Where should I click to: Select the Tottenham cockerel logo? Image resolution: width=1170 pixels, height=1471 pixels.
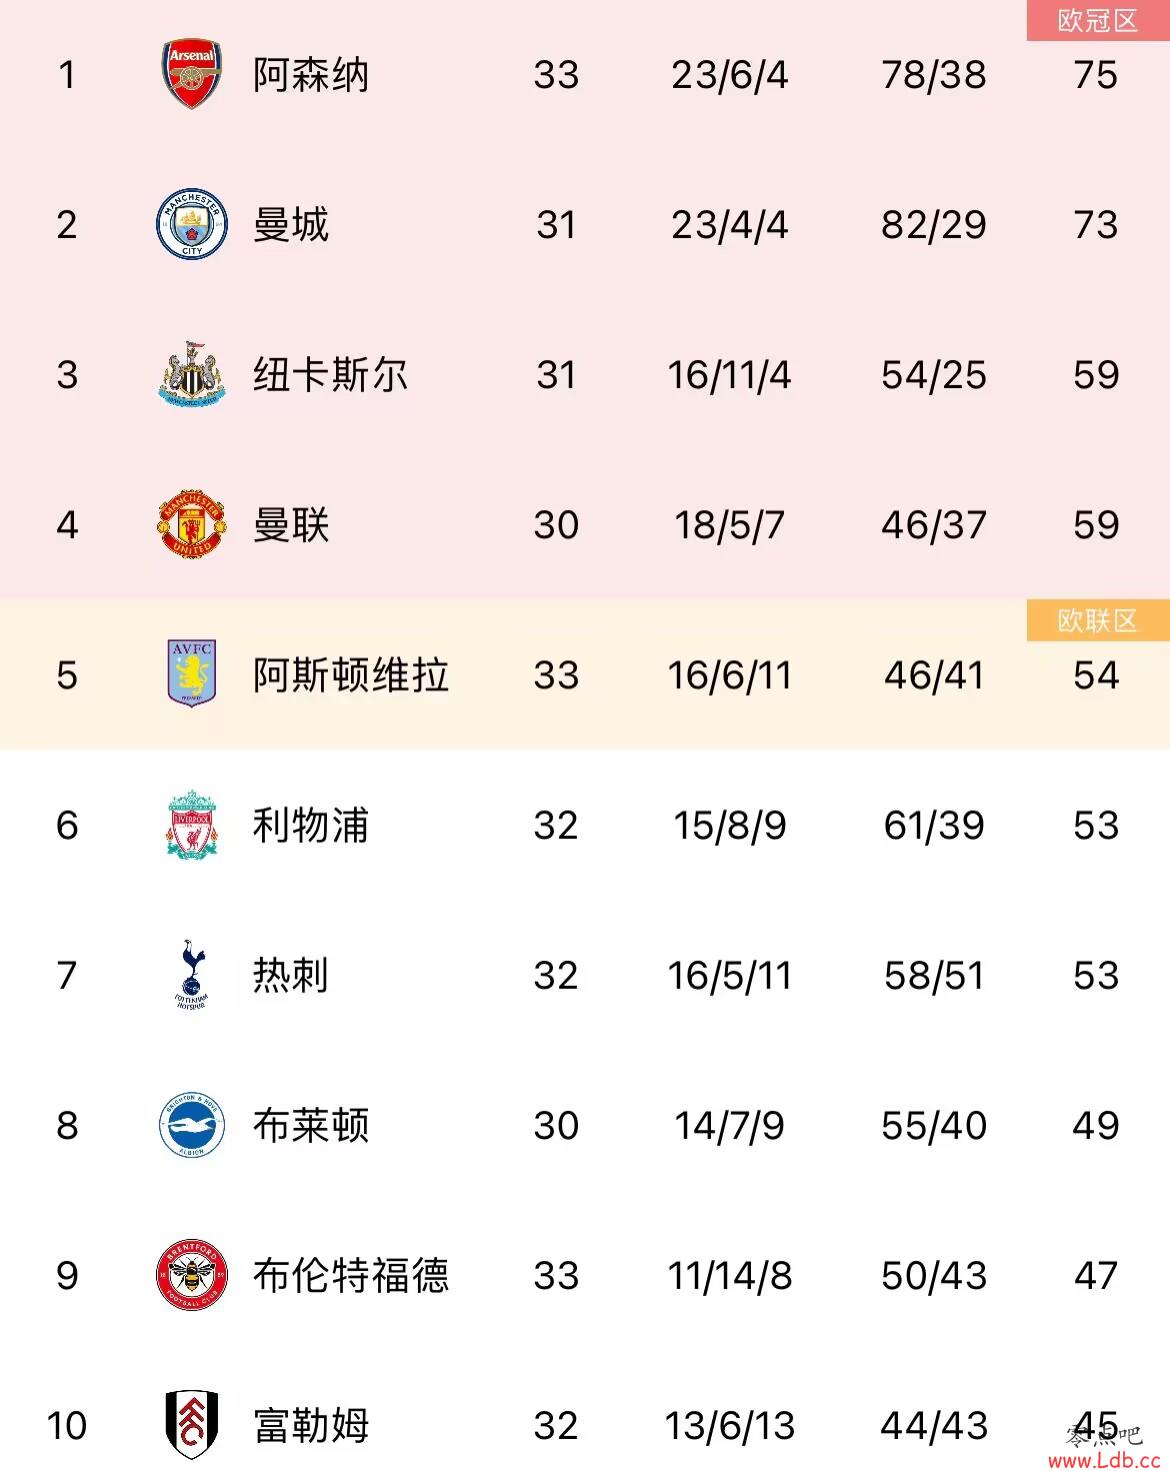pos(191,975)
